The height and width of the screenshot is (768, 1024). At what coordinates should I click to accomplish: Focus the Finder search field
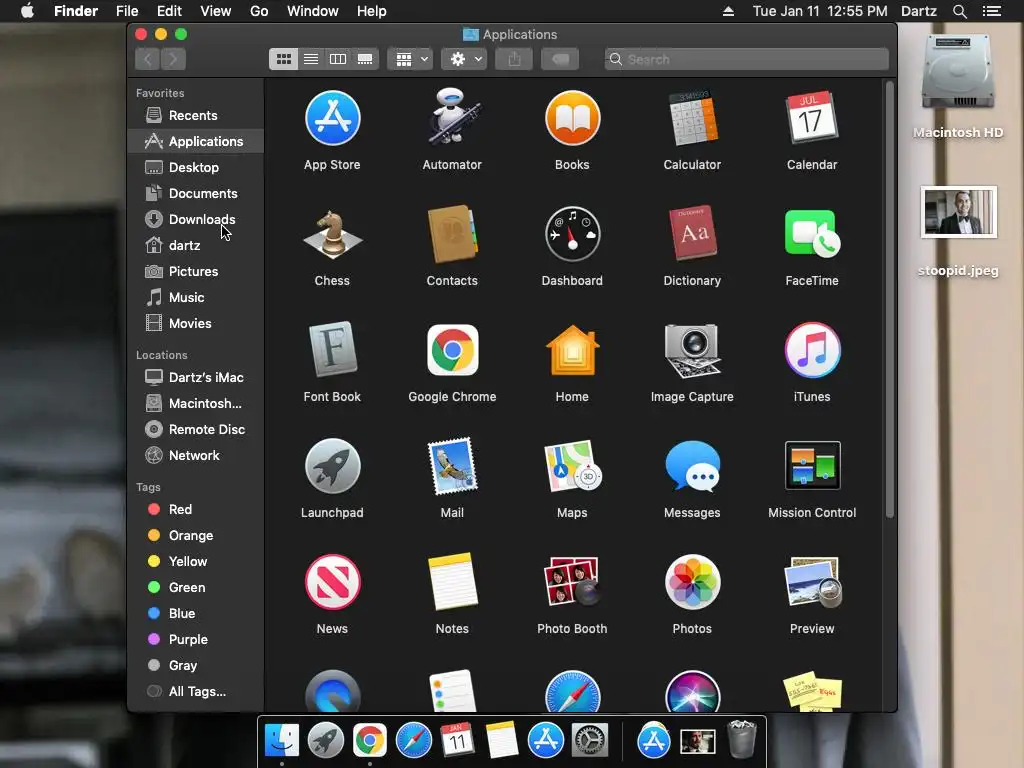746,59
